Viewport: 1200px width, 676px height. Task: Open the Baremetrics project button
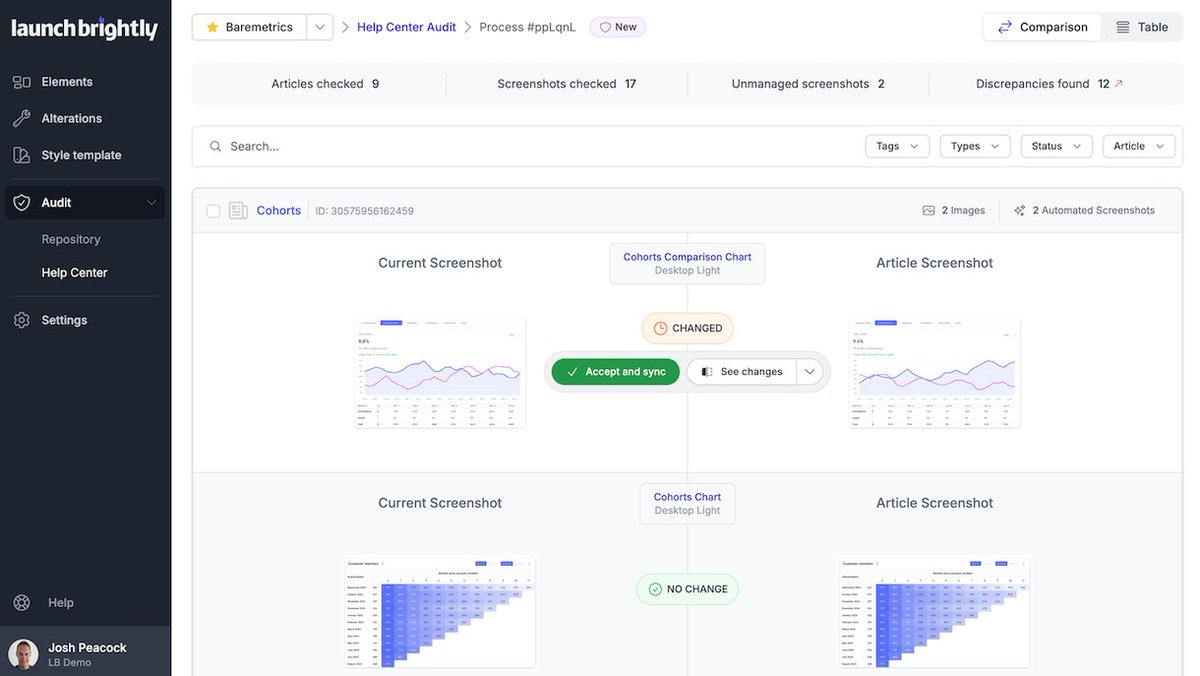249,27
